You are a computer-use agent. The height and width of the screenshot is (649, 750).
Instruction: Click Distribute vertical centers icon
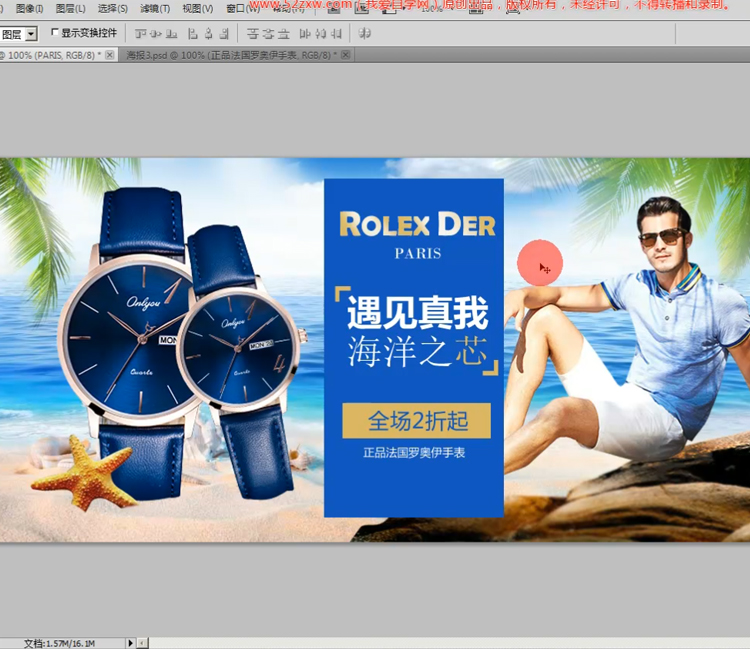click(268, 33)
